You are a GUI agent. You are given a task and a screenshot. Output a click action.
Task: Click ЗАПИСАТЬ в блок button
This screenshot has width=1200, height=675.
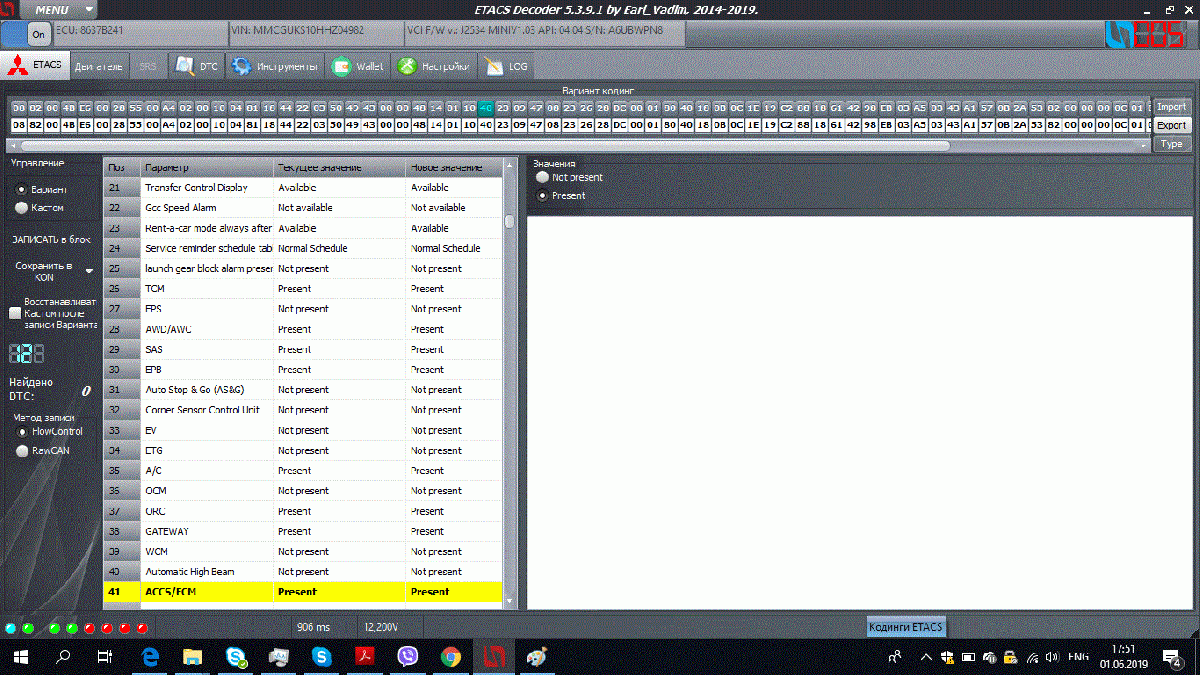50,240
